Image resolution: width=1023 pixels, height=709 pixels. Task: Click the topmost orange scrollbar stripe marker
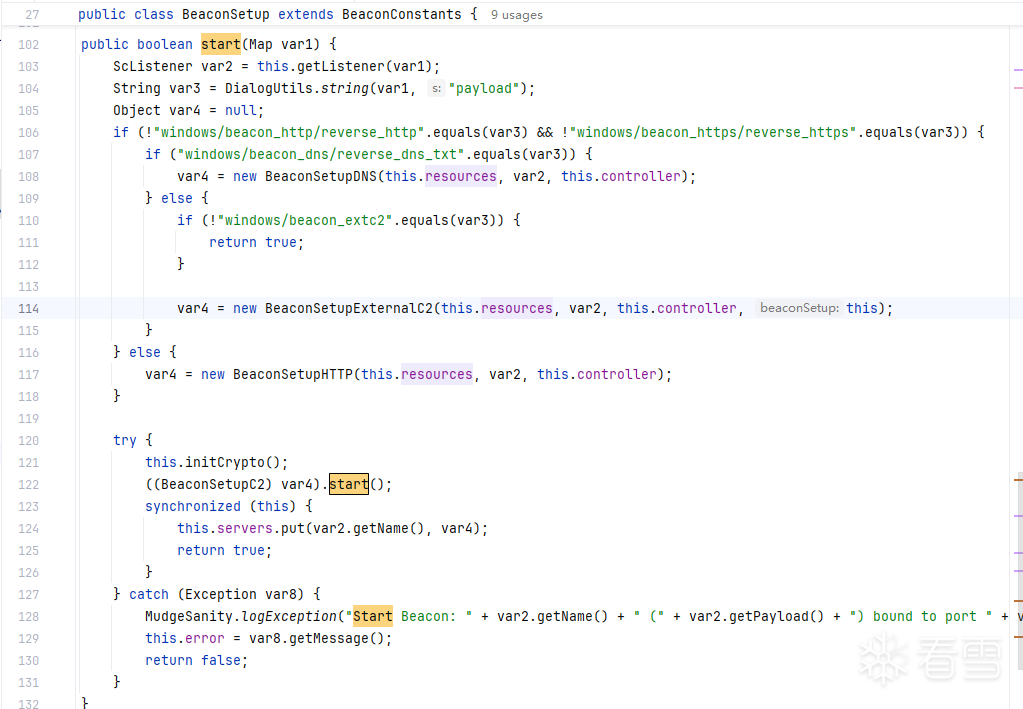(1018, 482)
